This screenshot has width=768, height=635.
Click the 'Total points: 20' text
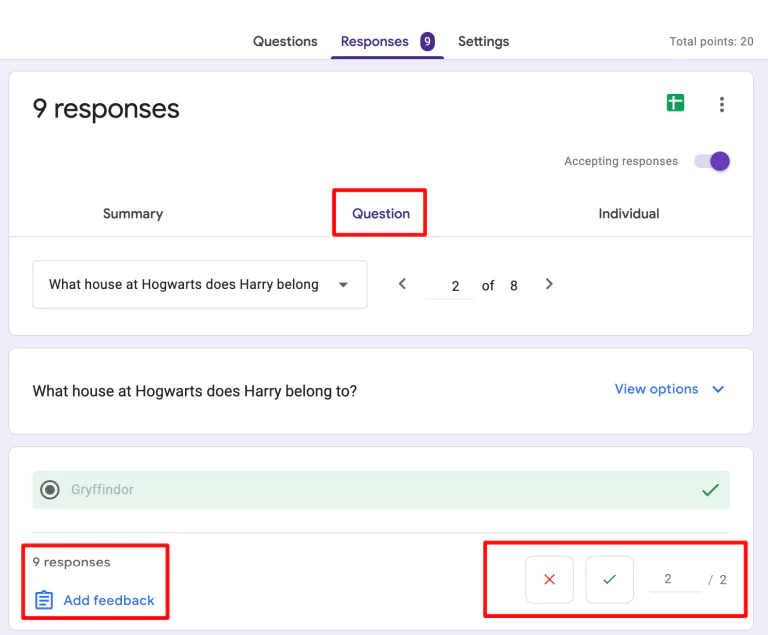[x=711, y=42]
